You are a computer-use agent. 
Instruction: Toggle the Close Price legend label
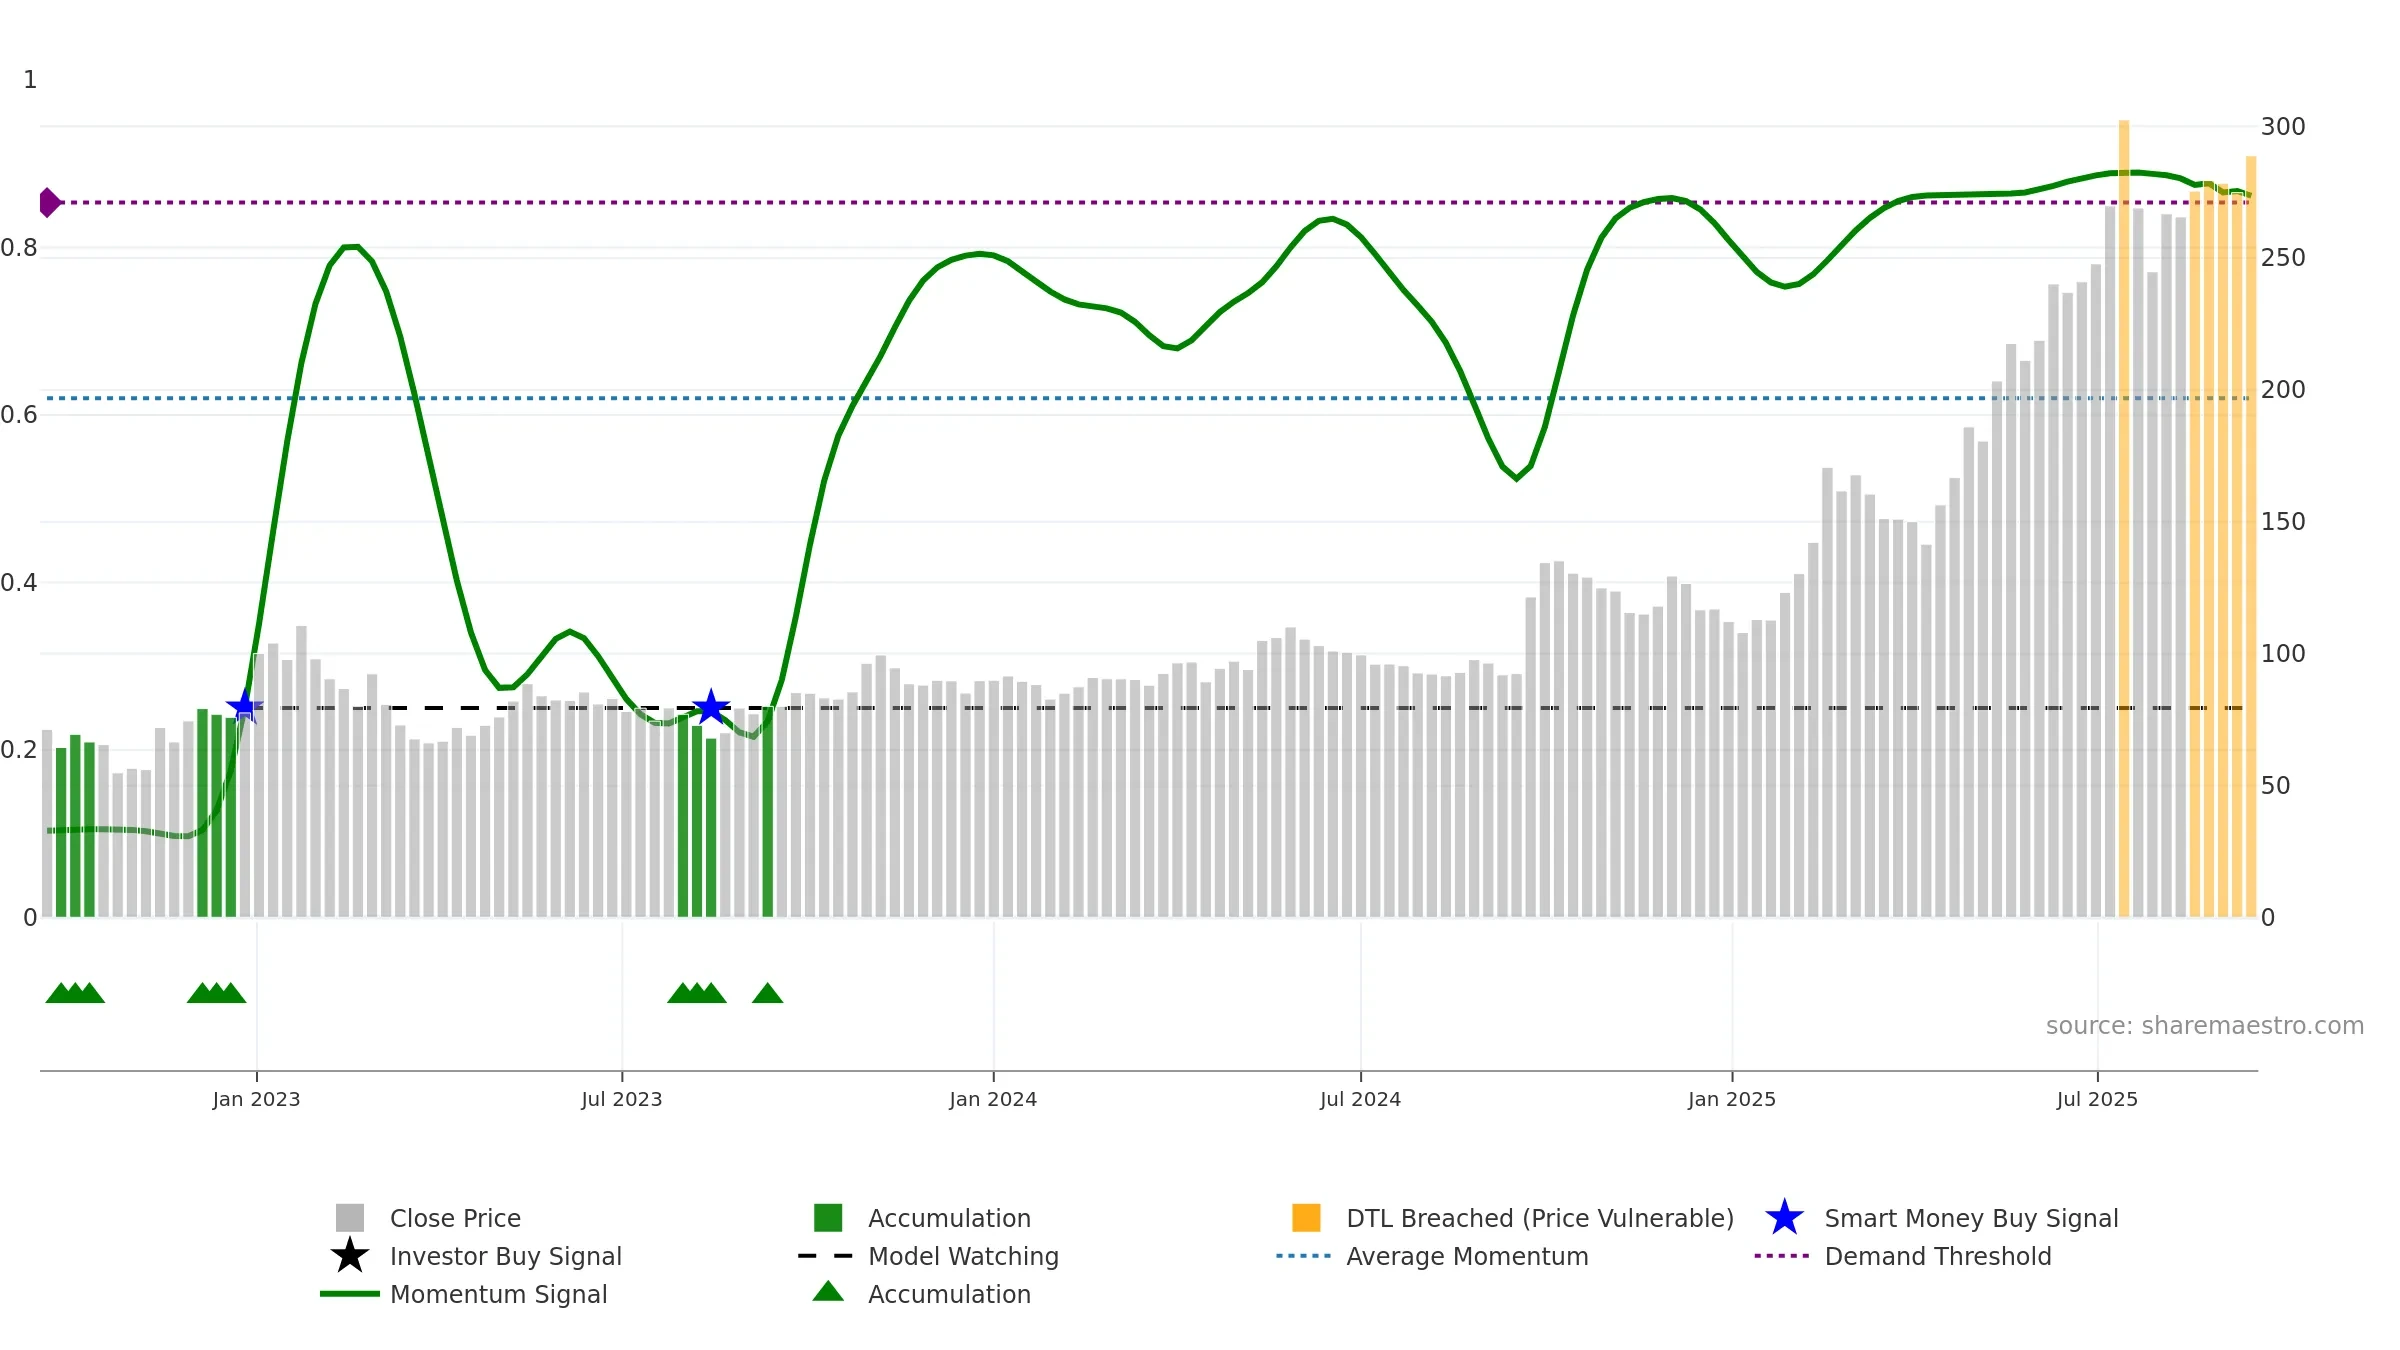pyautogui.click(x=455, y=1218)
